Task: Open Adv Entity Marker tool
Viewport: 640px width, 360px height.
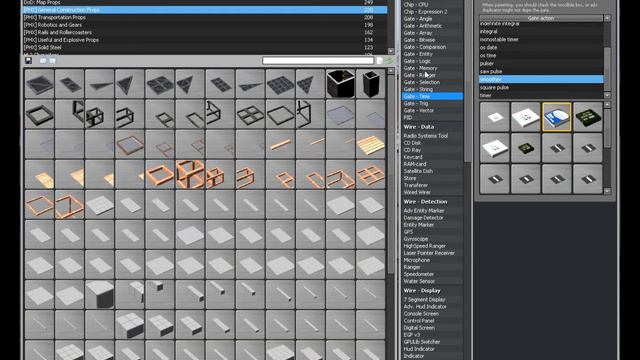Action: point(432,211)
